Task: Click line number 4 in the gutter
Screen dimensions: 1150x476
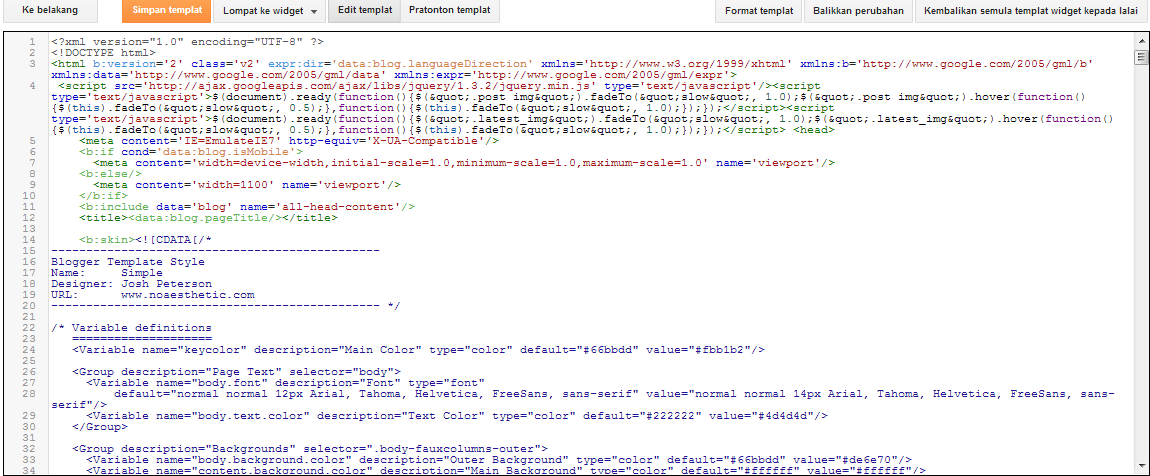Action: pyautogui.click(x=34, y=86)
